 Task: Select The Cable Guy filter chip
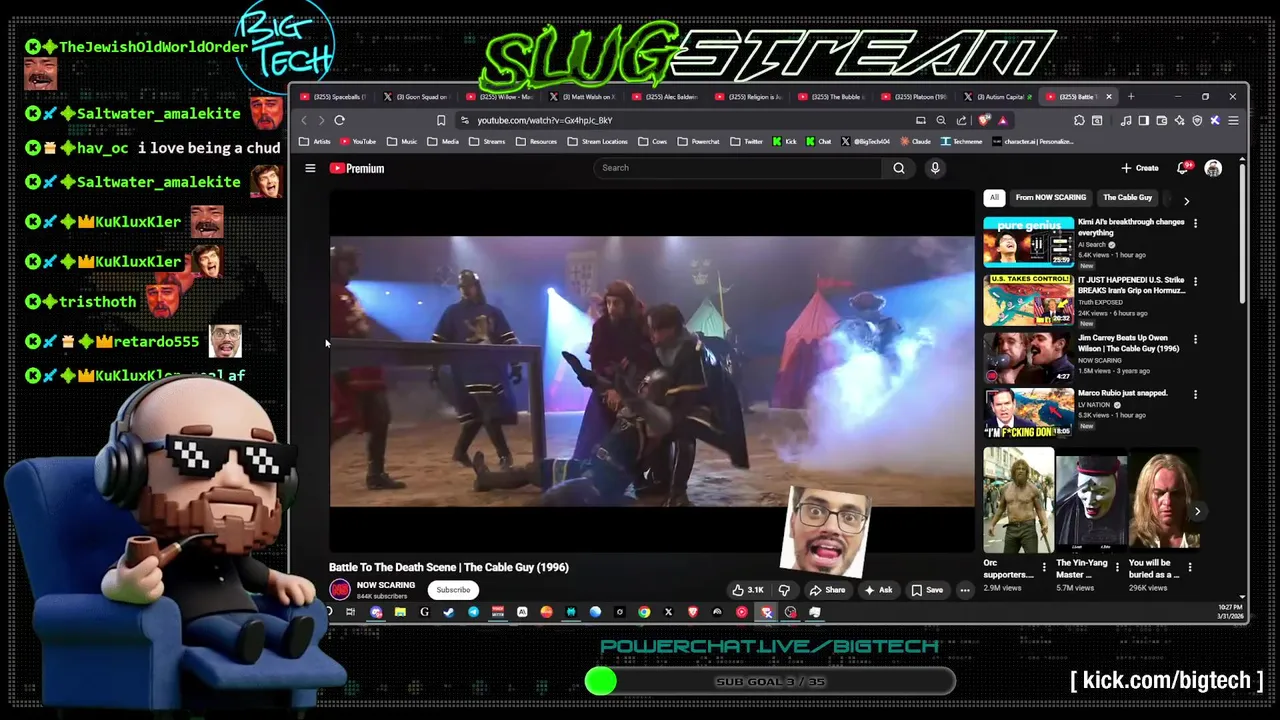click(1127, 198)
